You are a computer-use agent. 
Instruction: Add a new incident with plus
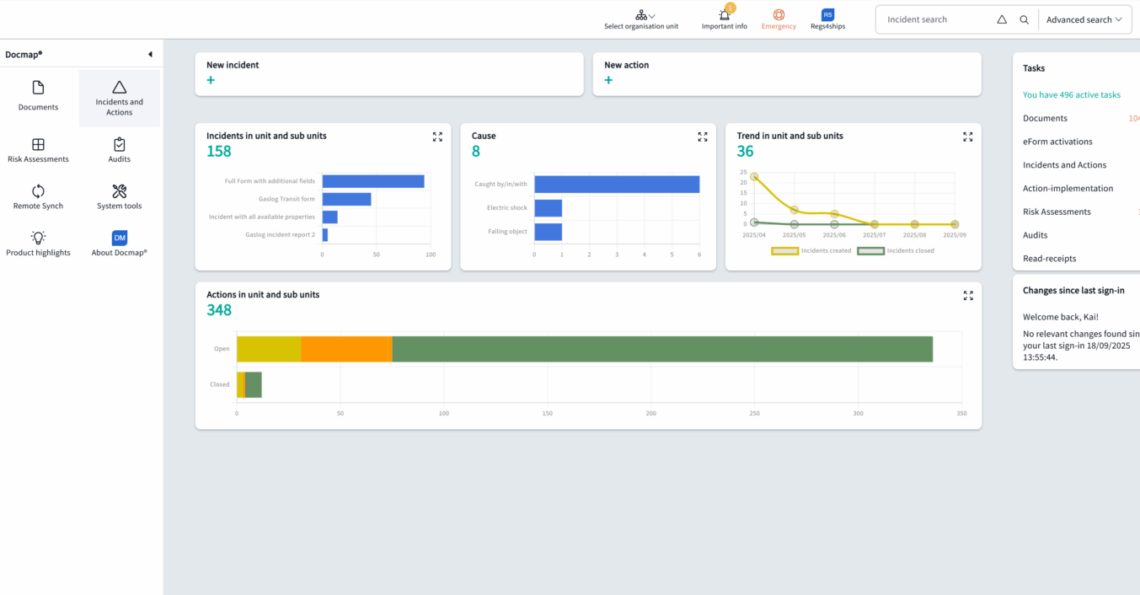211,80
